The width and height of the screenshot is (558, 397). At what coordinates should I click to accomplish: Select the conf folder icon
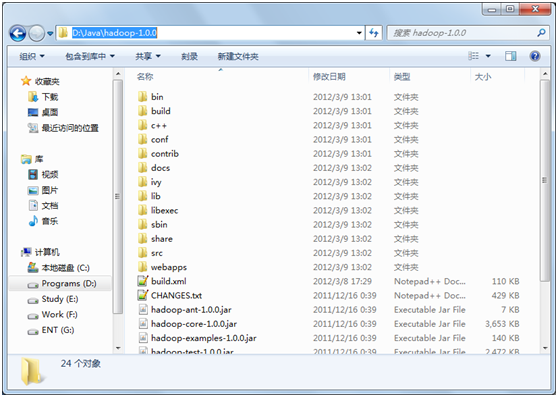142,139
